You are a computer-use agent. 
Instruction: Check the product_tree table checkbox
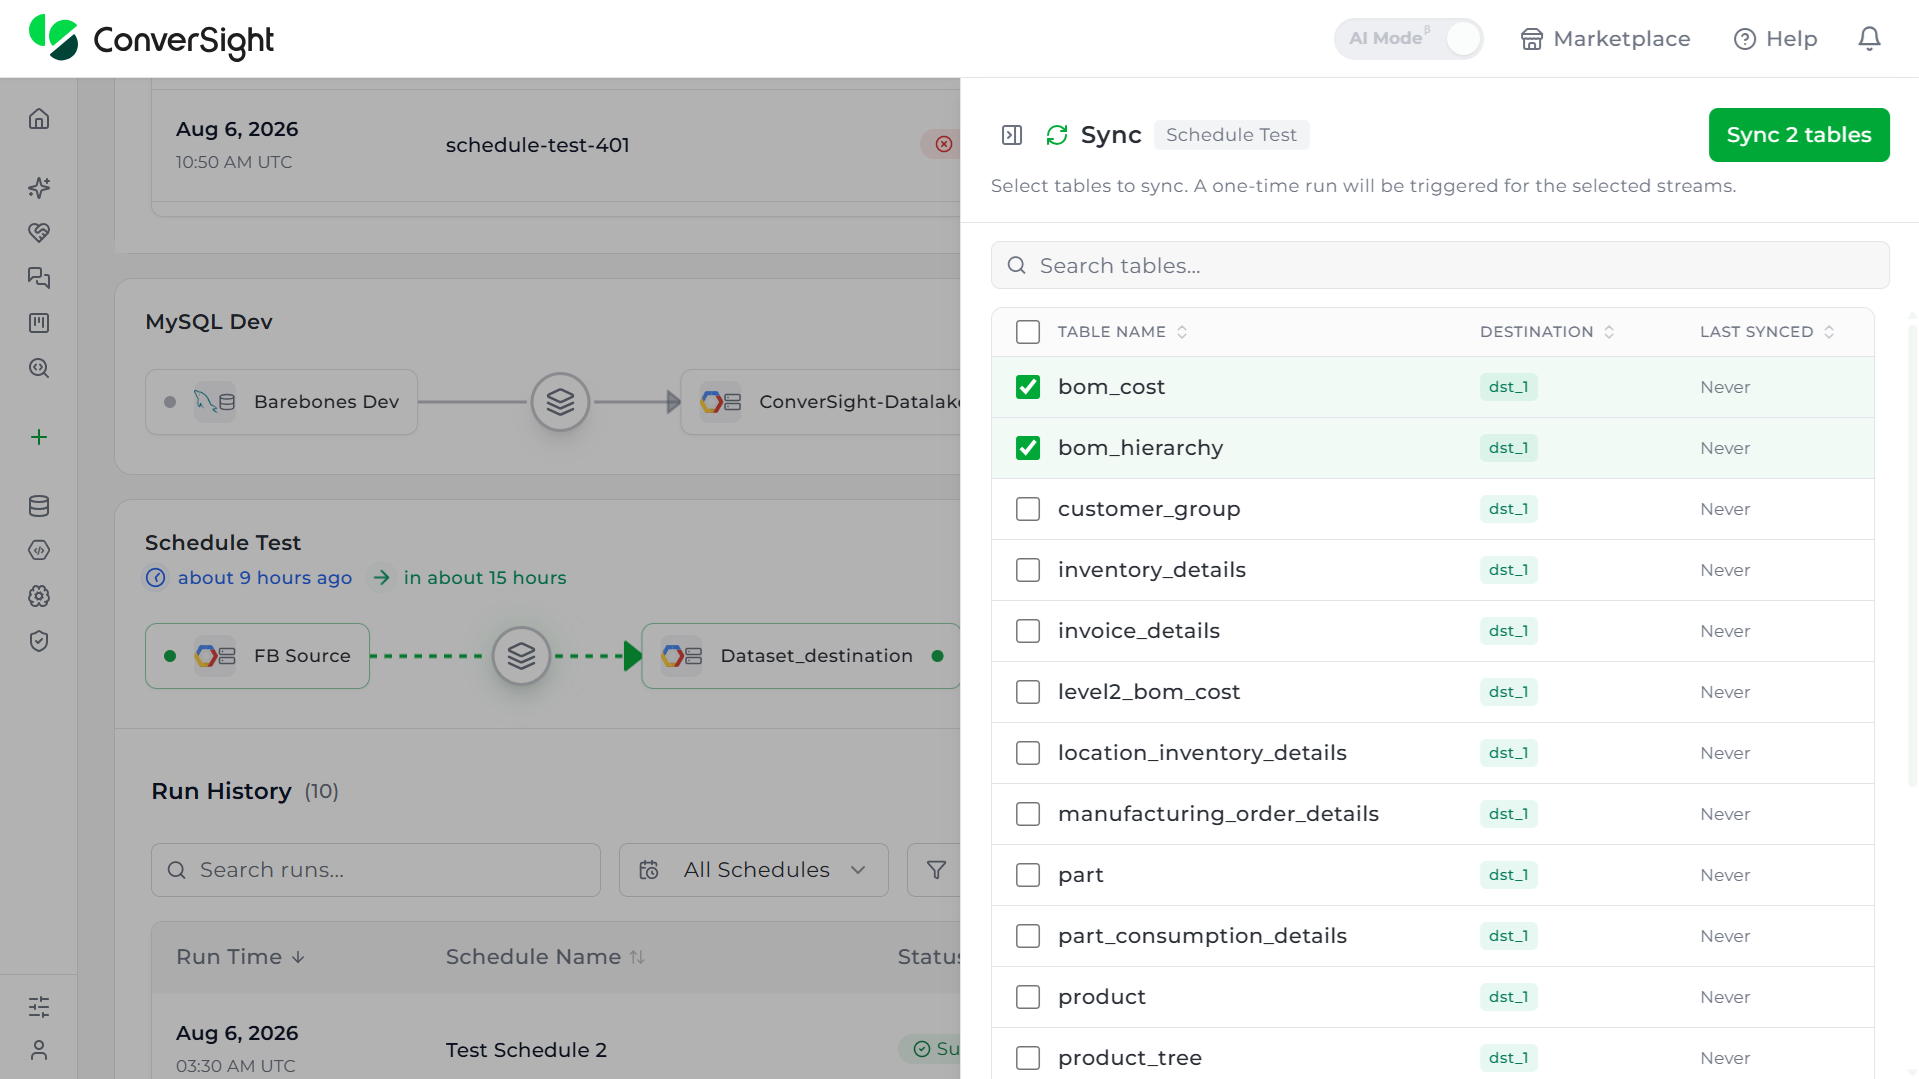pyautogui.click(x=1028, y=1058)
